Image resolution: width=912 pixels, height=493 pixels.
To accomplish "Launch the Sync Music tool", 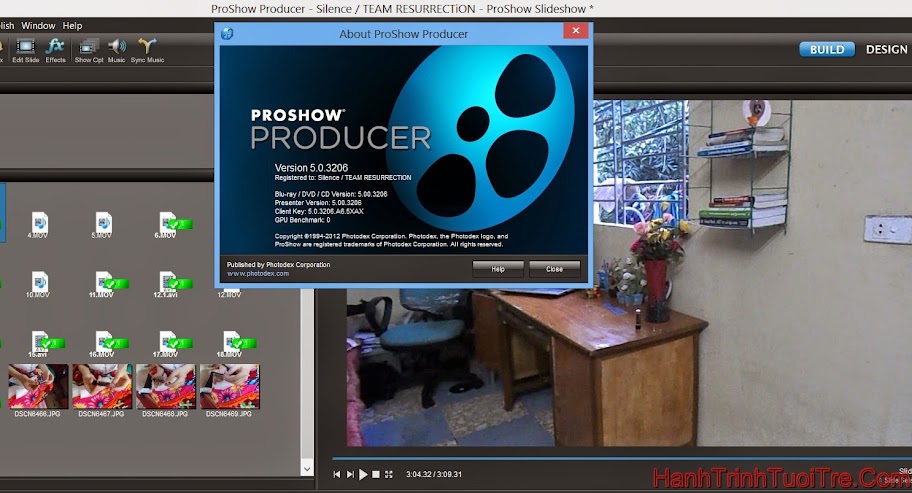I will coord(147,51).
